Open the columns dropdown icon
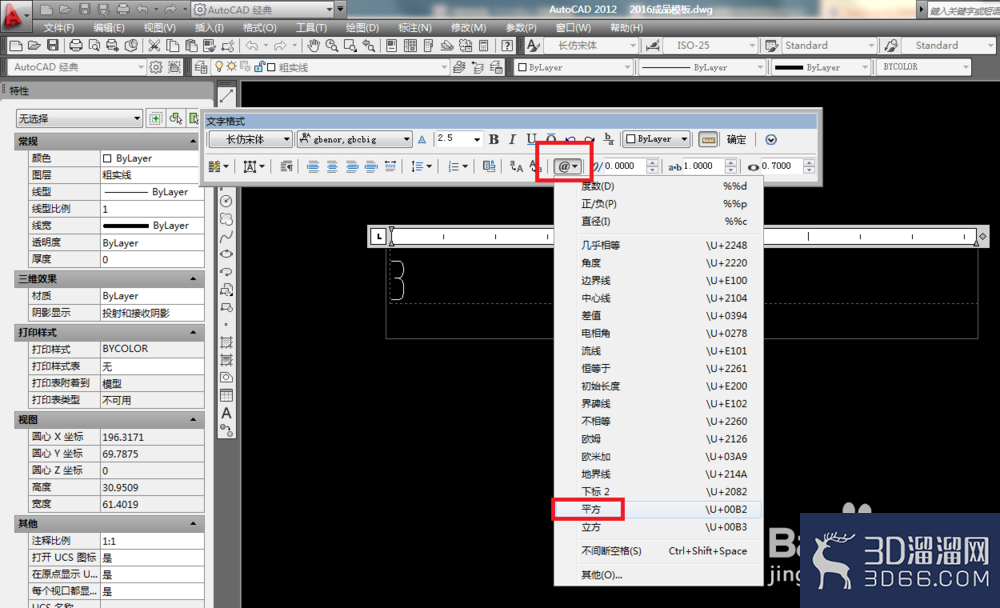The width and height of the screenshot is (1000, 608). coord(218,167)
